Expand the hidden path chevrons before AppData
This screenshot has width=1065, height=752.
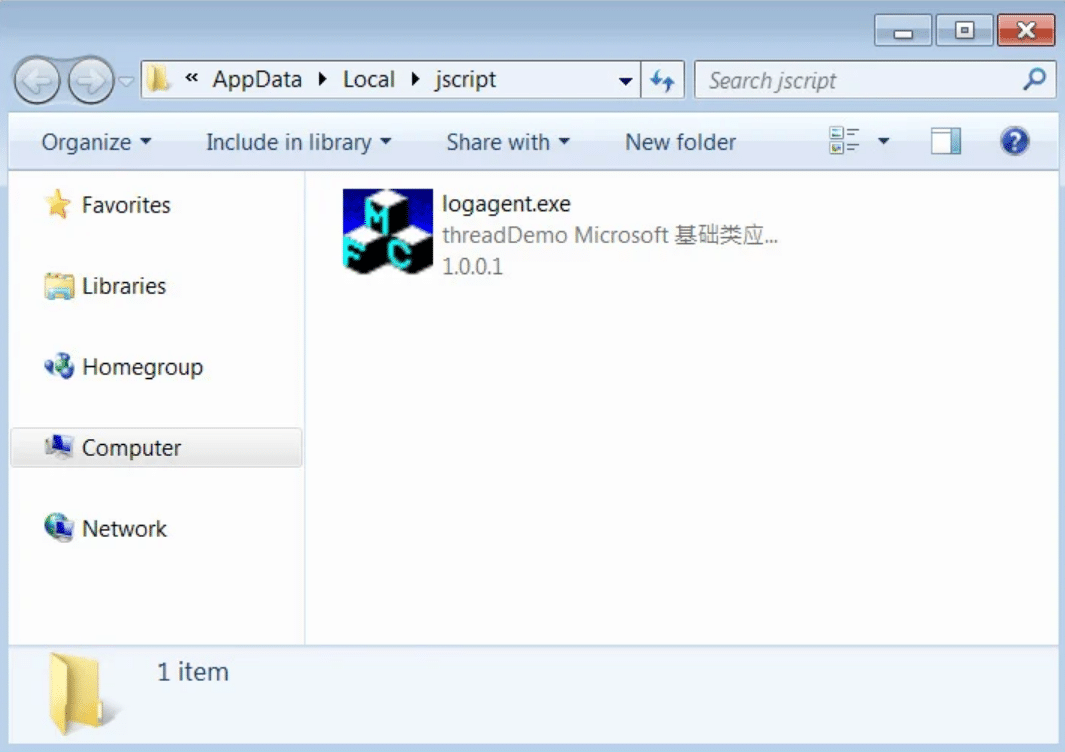(x=192, y=78)
